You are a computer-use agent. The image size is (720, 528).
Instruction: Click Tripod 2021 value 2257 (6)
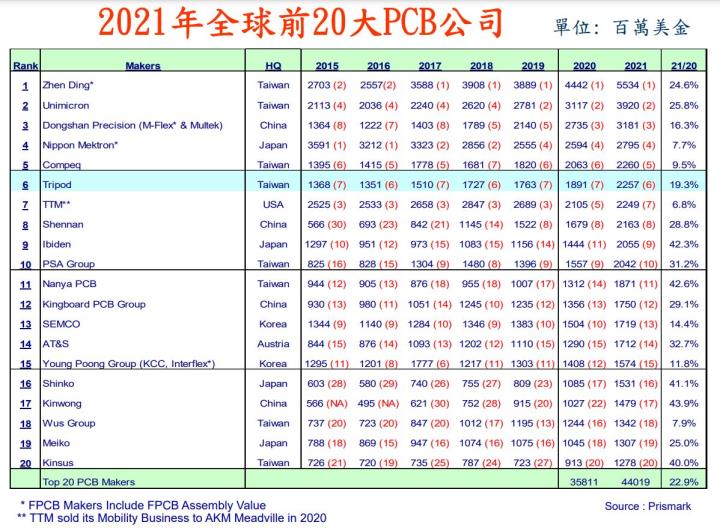tap(636, 185)
